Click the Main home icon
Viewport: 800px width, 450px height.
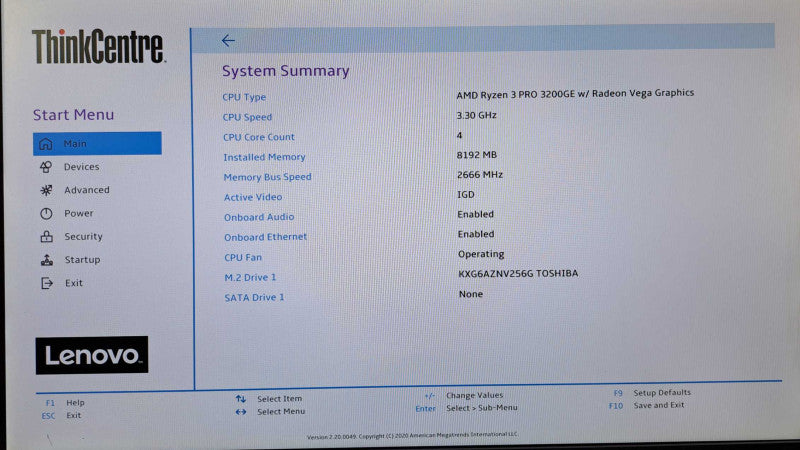(x=46, y=144)
